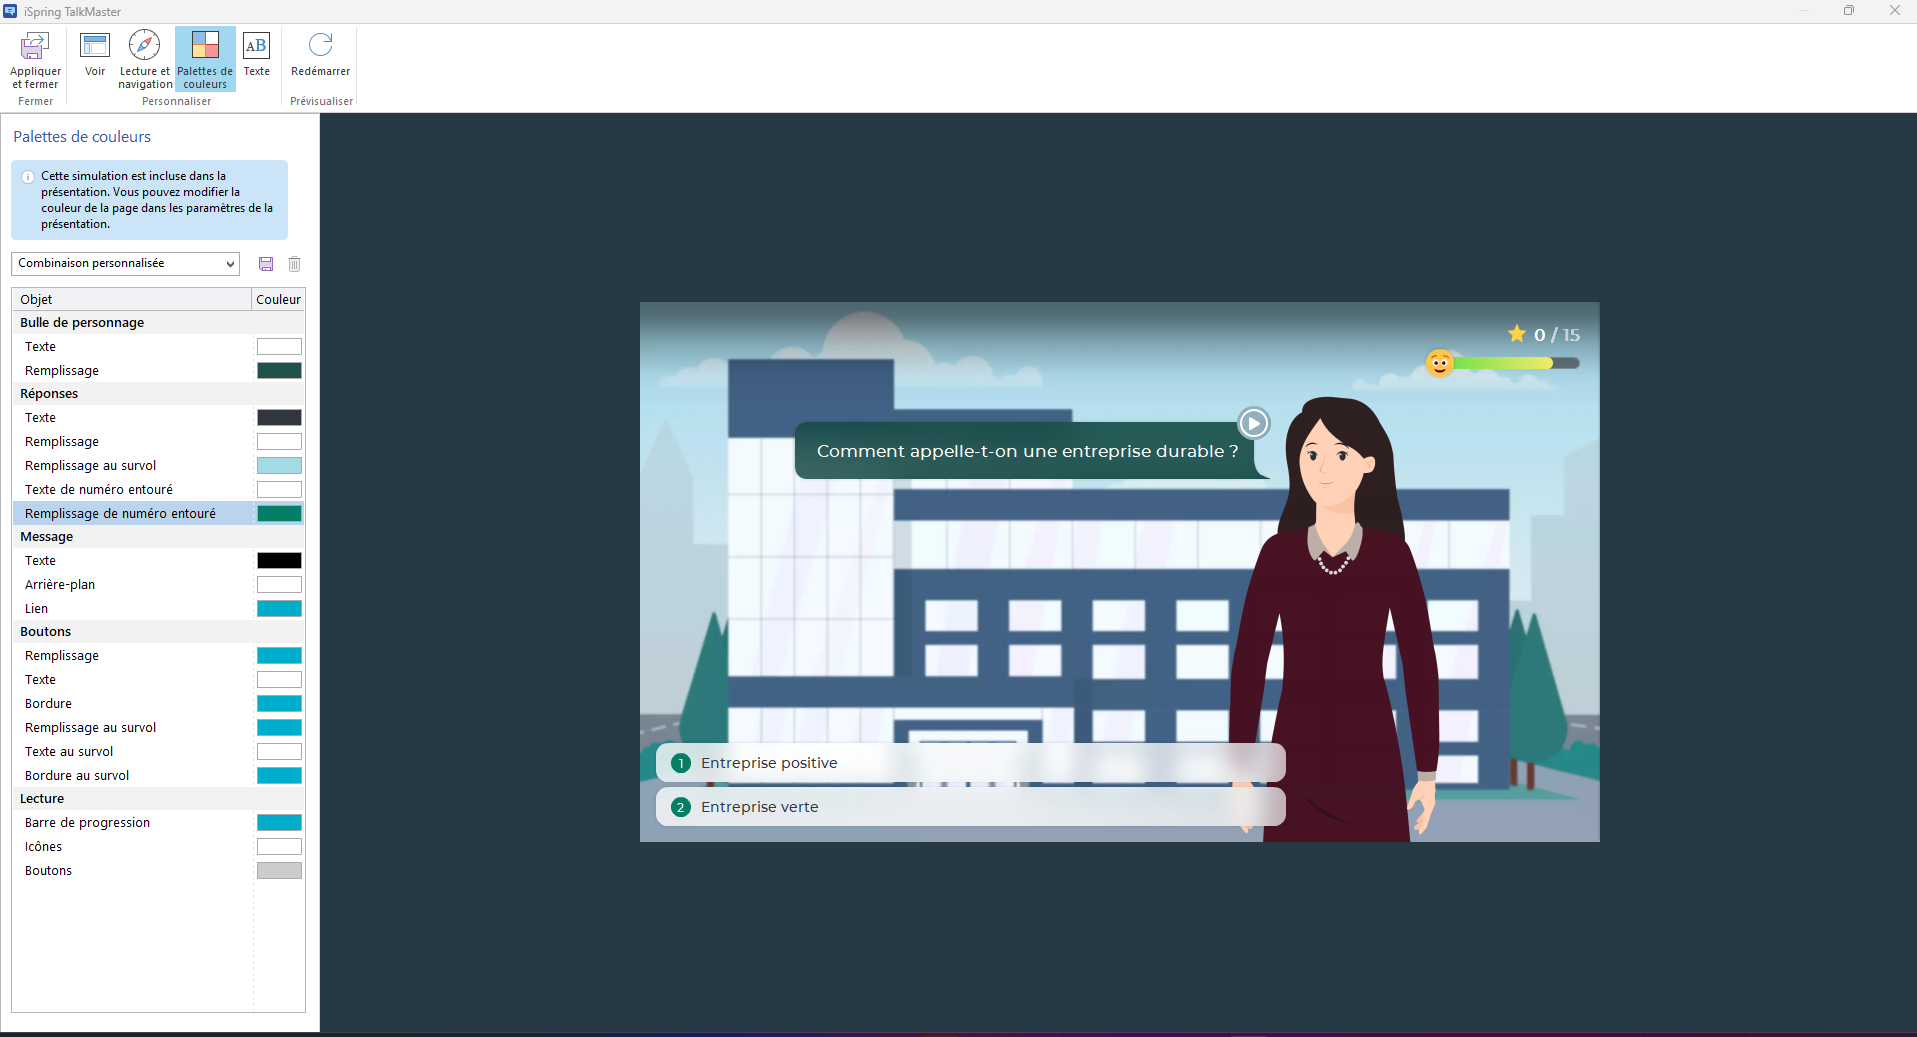Delete the color scheme with trash icon
This screenshot has height=1037, width=1917.
(294, 264)
